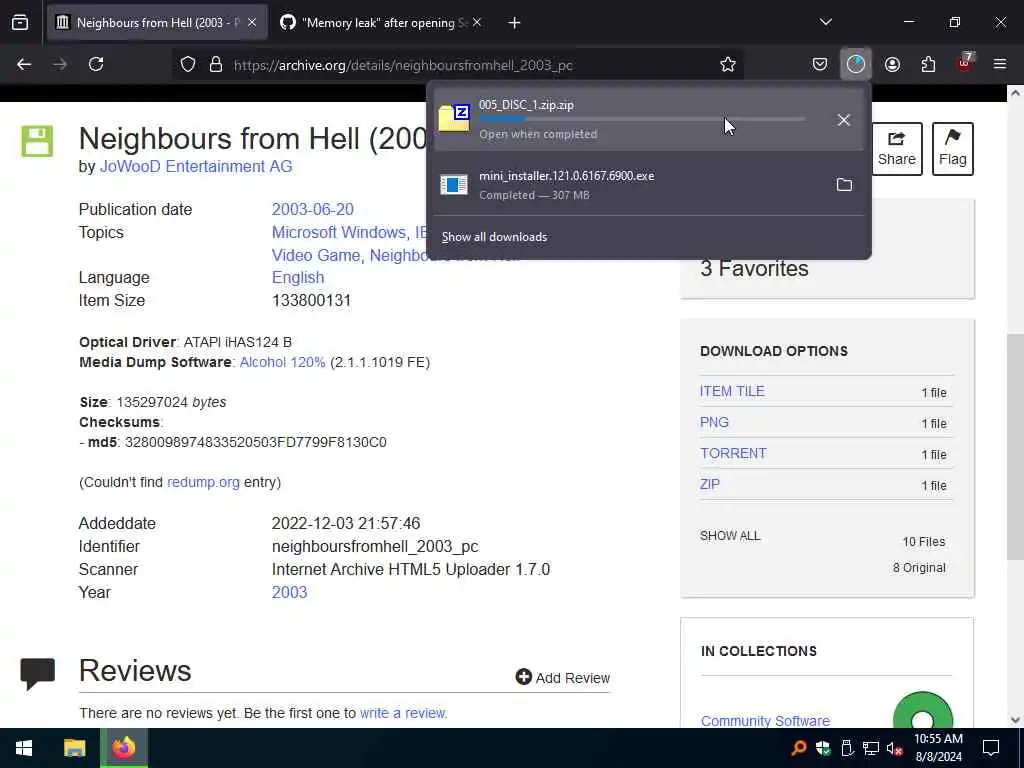Image resolution: width=1024 pixels, height=768 pixels.
Task: Open the Firefox application menu
Action: pyautogui.click(x=1000, y=64)
